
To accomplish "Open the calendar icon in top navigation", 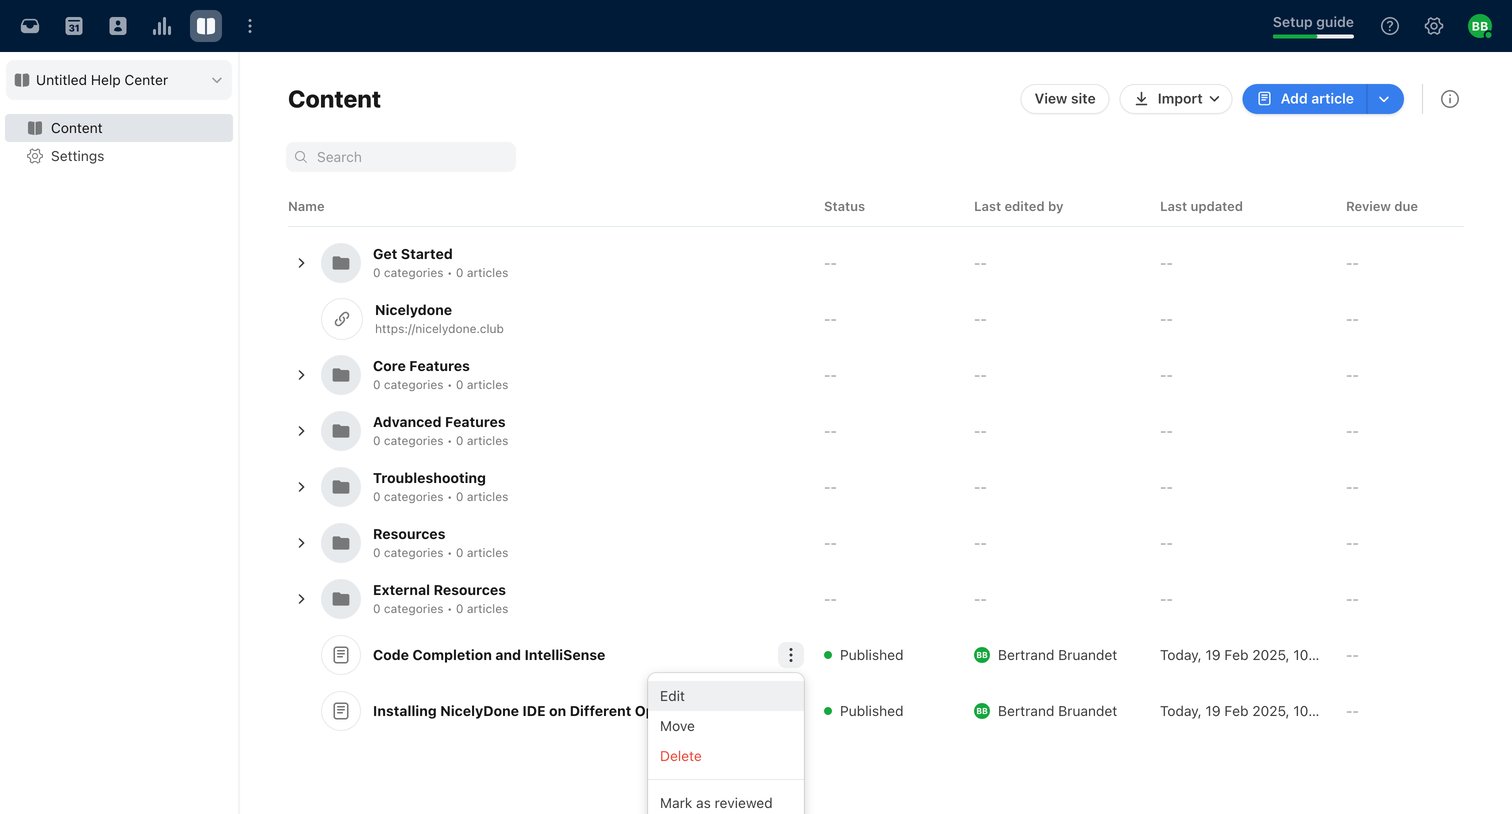I will [74, 26].
